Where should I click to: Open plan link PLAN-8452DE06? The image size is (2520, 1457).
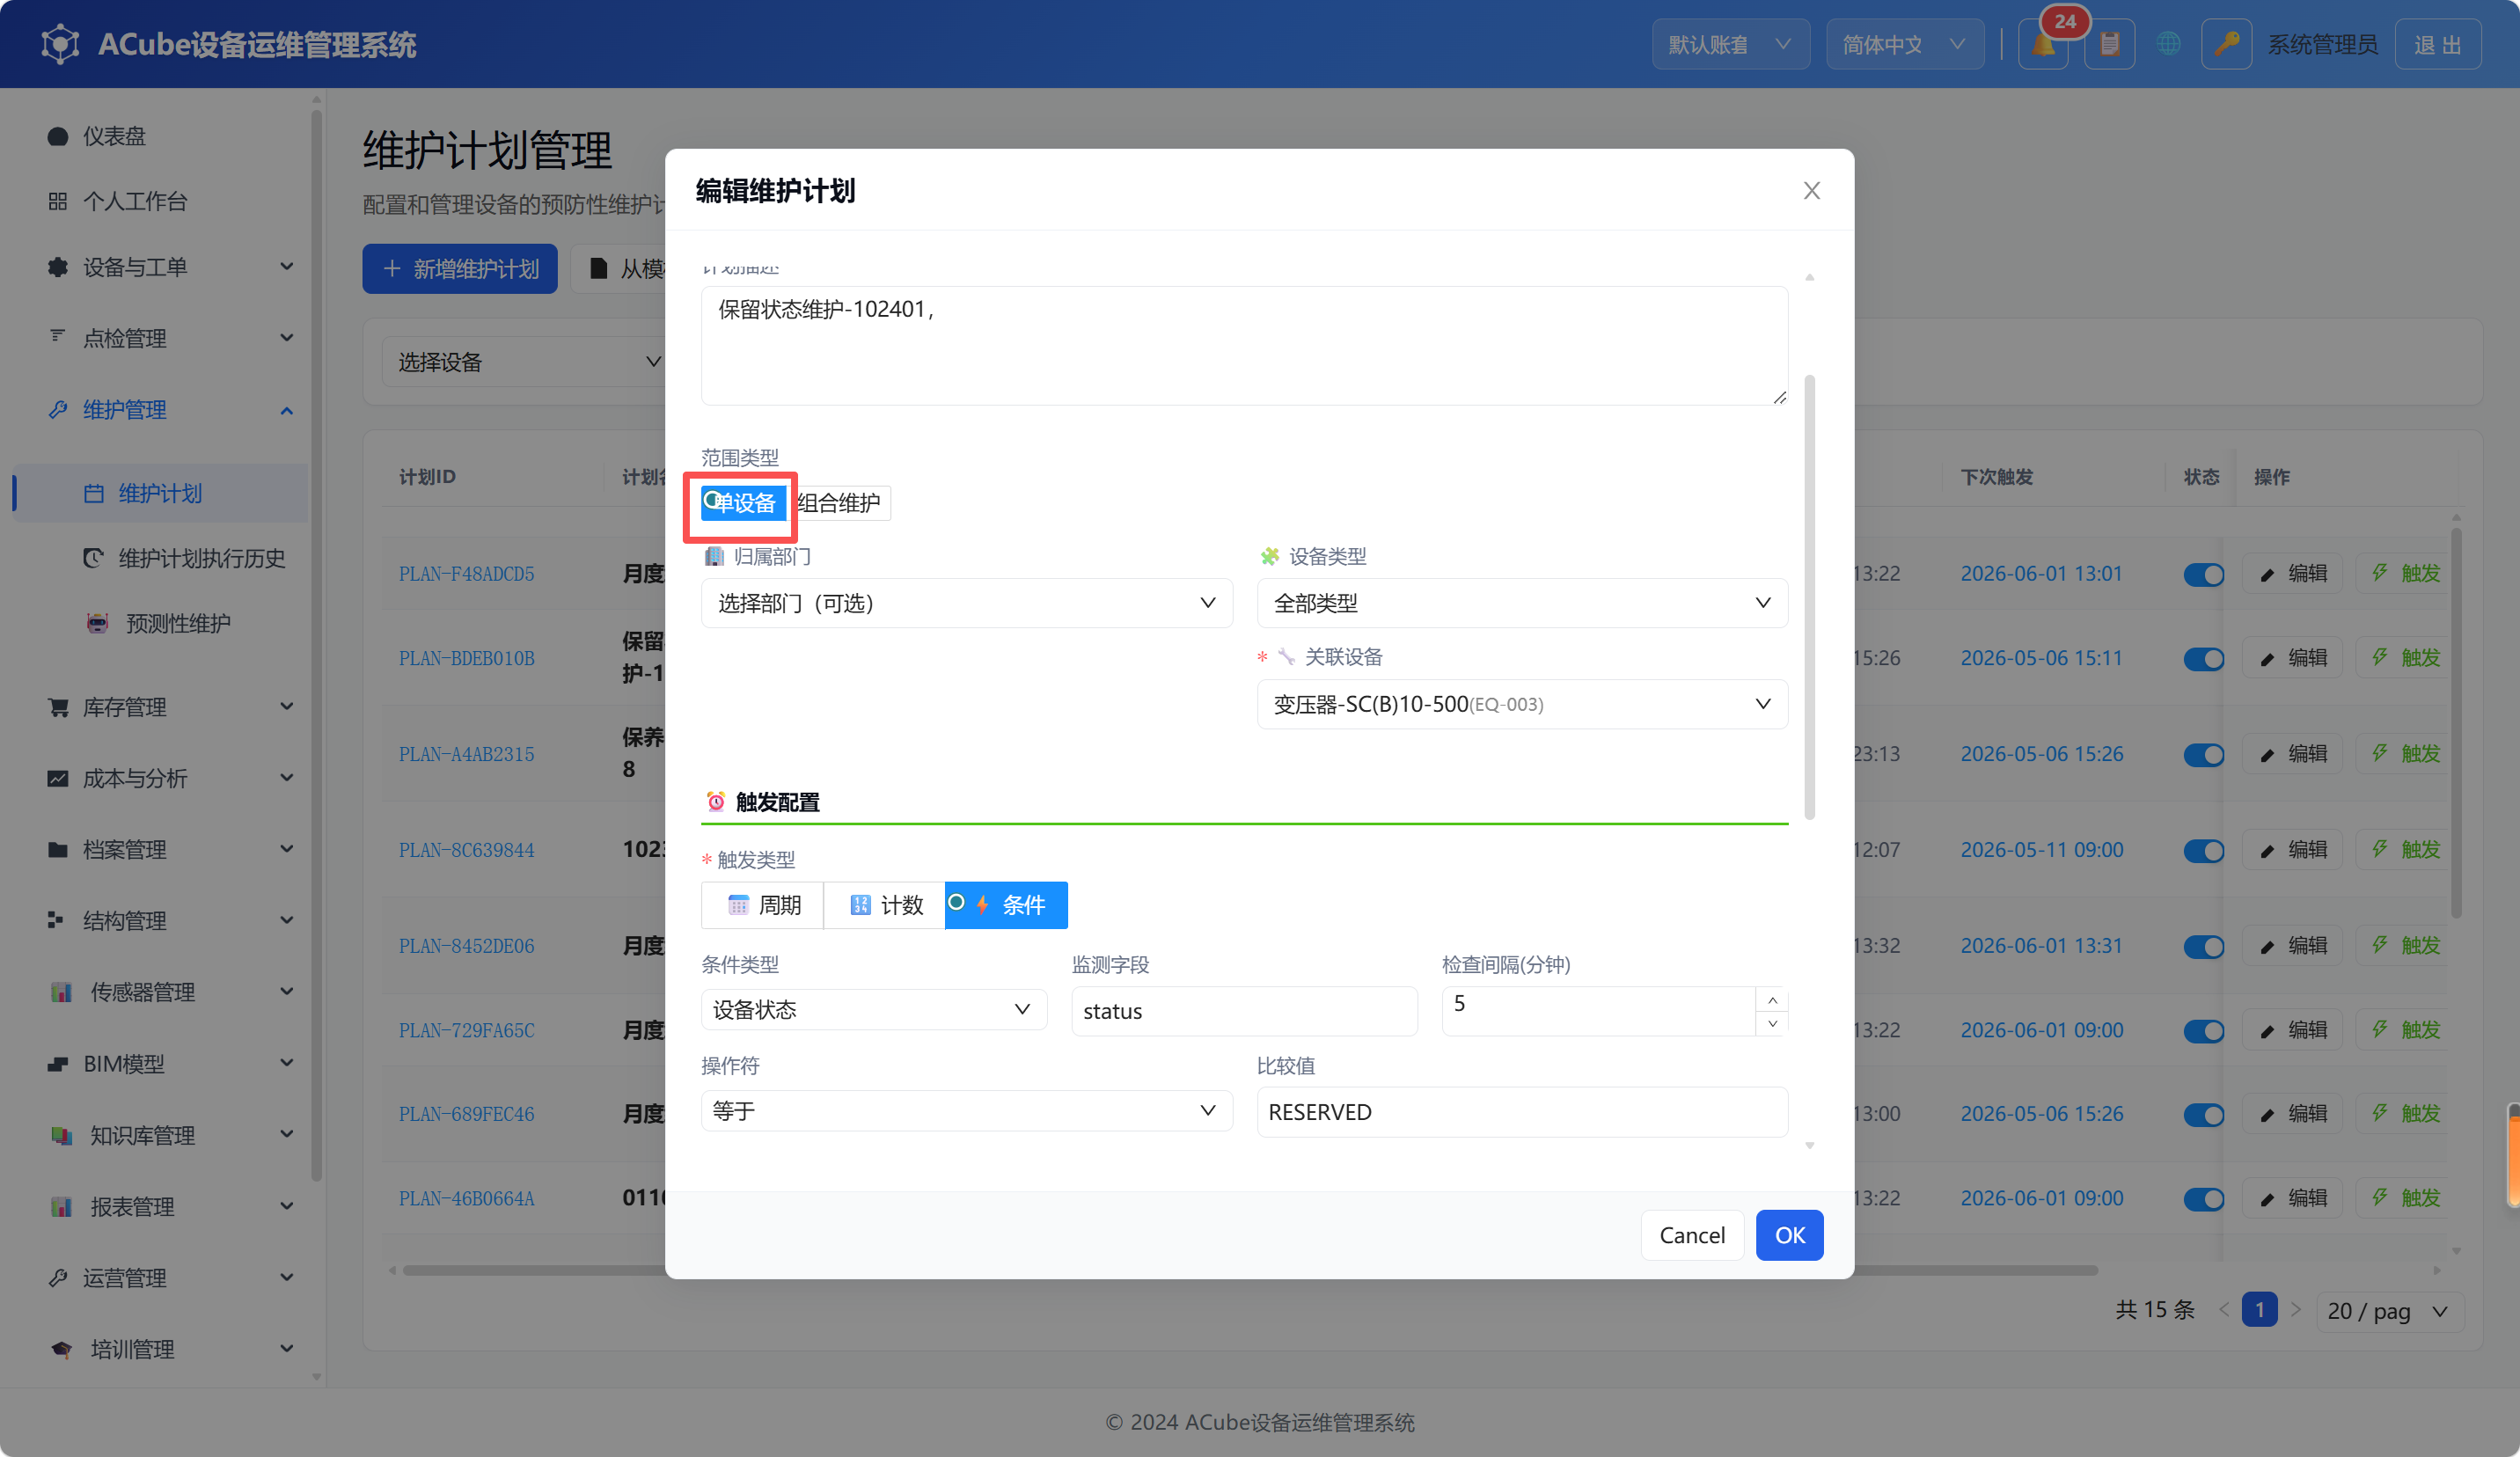[467, 946]
